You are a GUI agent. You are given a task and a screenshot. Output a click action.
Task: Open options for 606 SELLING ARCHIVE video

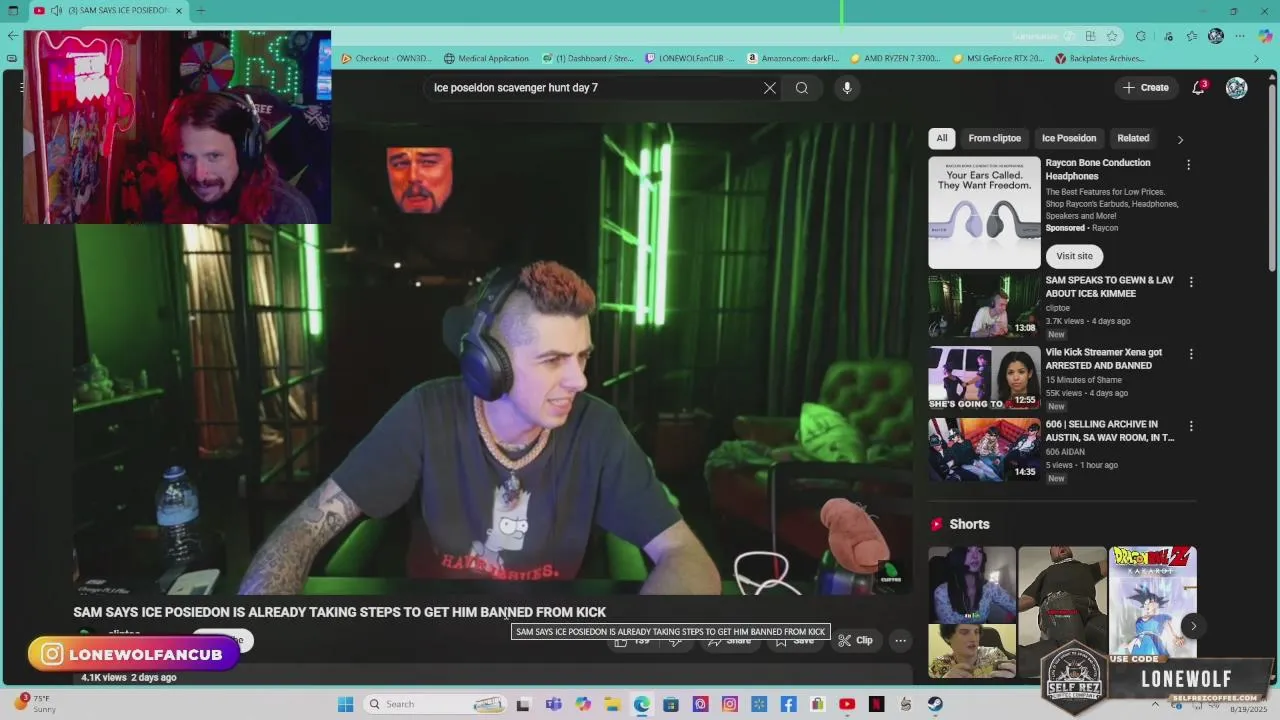1190,426
